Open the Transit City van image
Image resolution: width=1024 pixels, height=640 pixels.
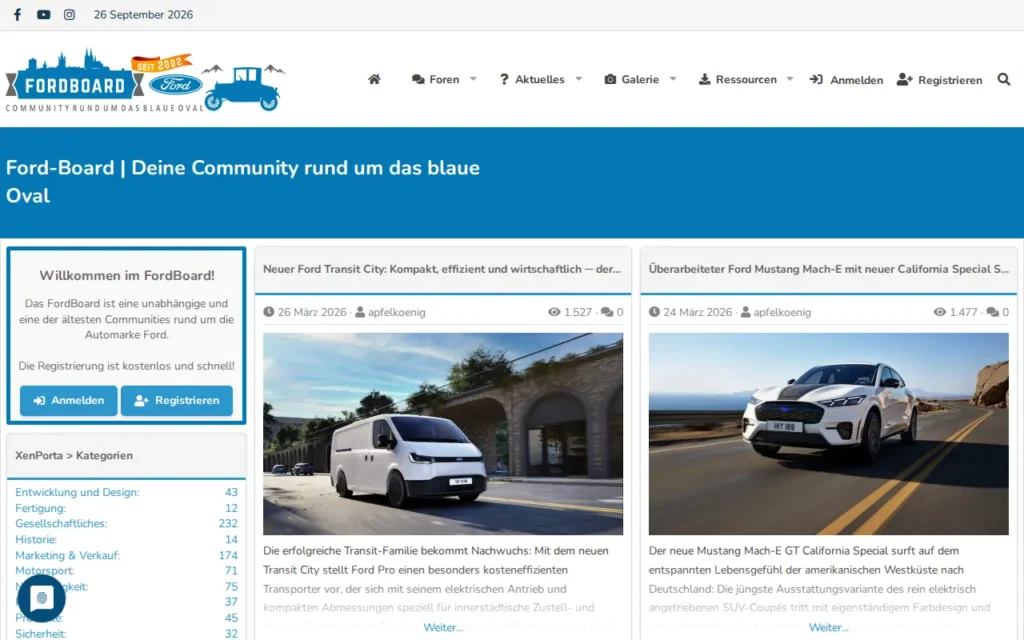click(x=443, y=434)
